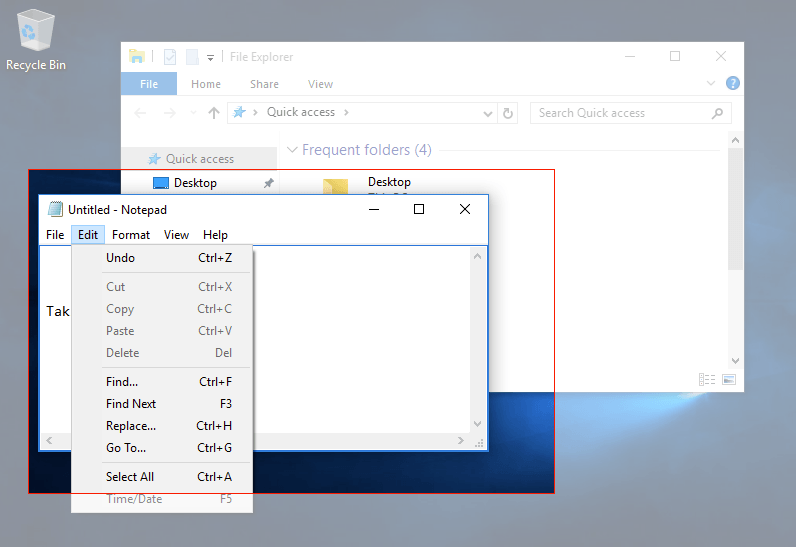Click the Quick access star in address bar
The image size is (796, 547).
[x=239, y=113]
